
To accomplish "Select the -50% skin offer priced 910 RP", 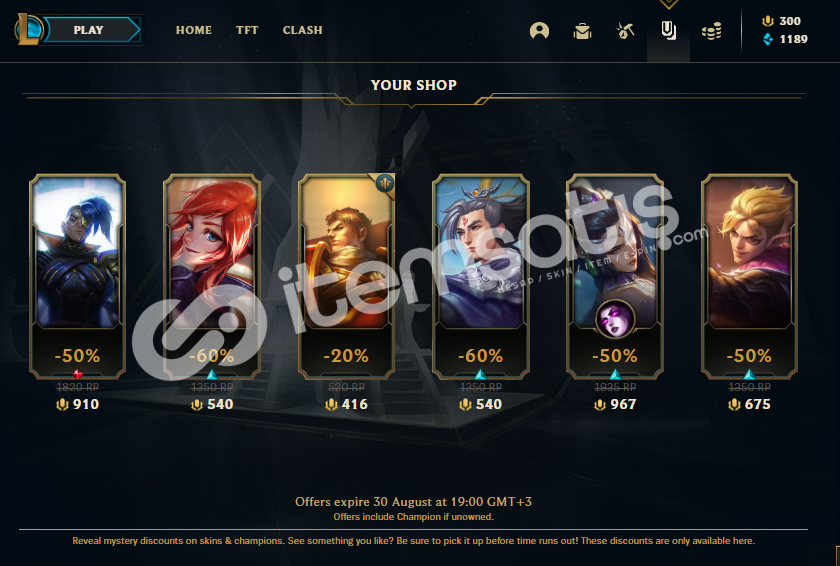I will (78, 276).
